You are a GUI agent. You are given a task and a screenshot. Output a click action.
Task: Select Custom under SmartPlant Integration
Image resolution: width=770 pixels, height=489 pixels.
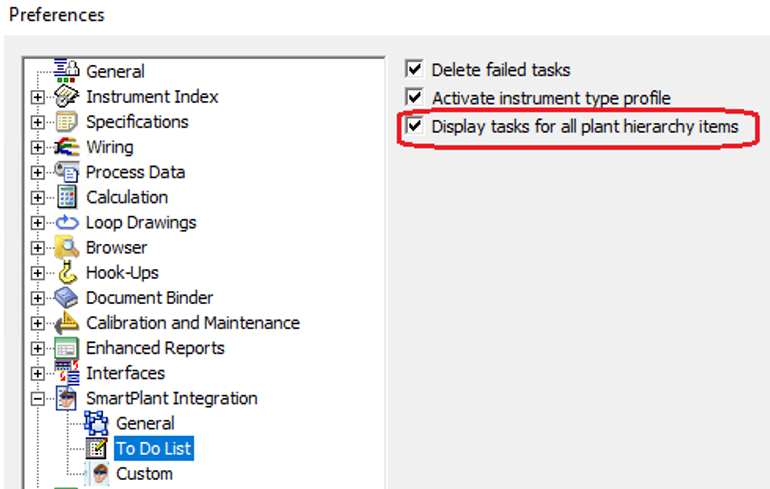click(x=144, y=473)
